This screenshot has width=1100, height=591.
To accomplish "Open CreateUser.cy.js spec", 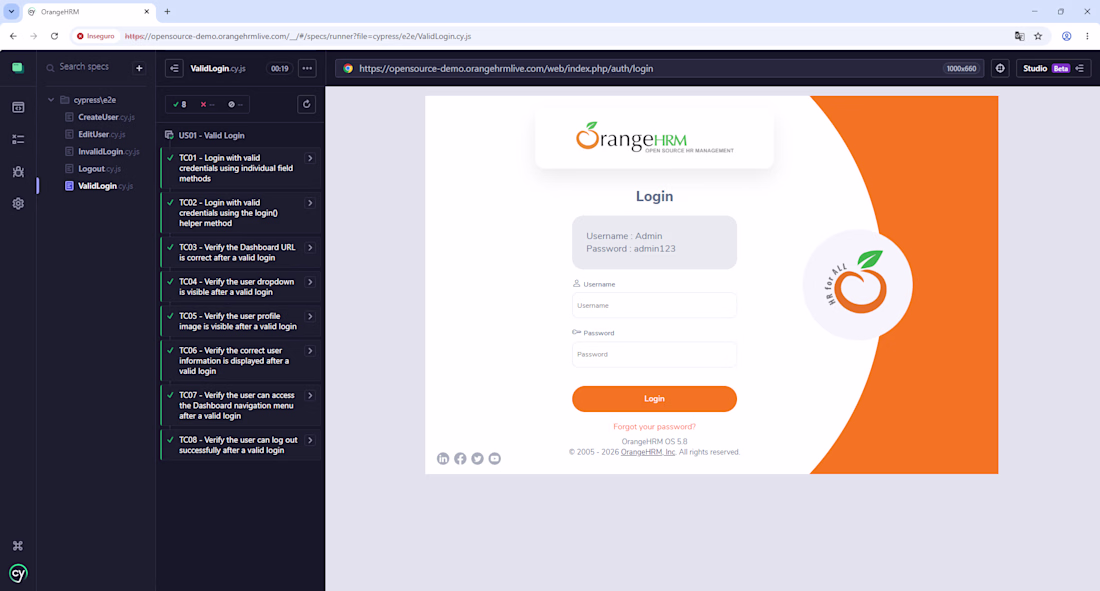I will pyautogui.click(x=106, y=117).
